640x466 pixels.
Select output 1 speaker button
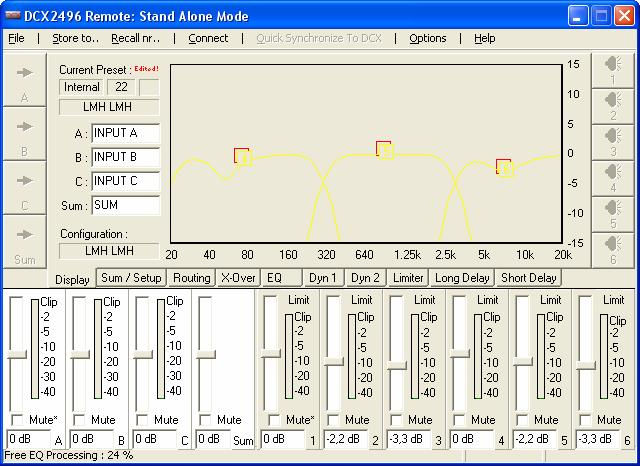[613, 70]
